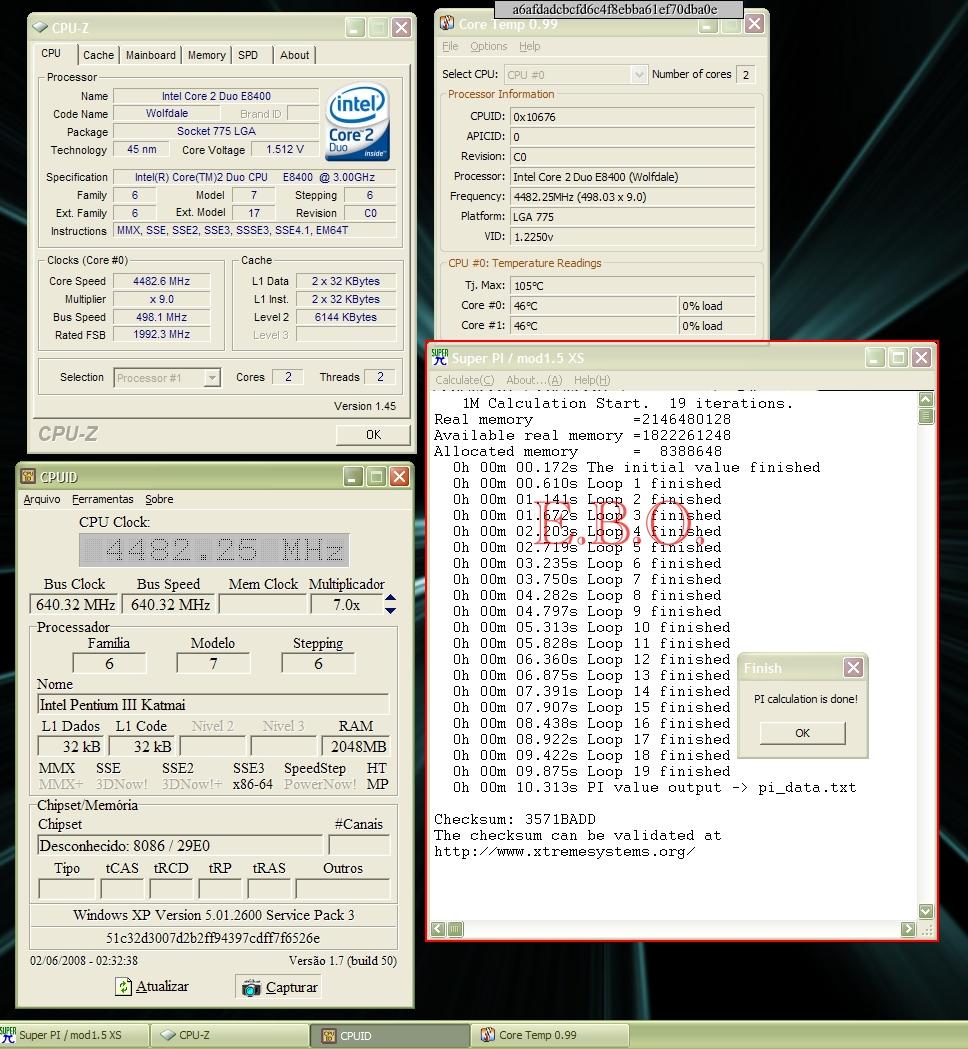
Task: Switch to Super PI in the taskbar
Action: coord(74,1035)
